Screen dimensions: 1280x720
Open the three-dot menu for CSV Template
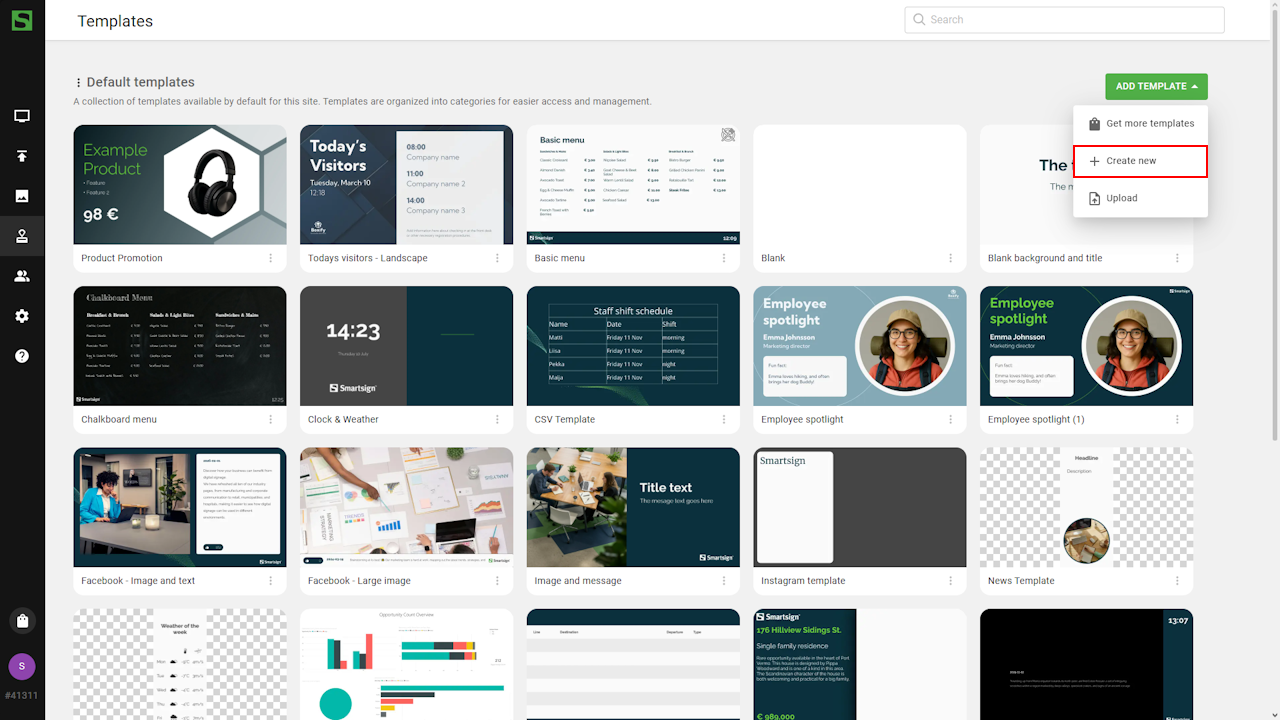pos(724,420)
